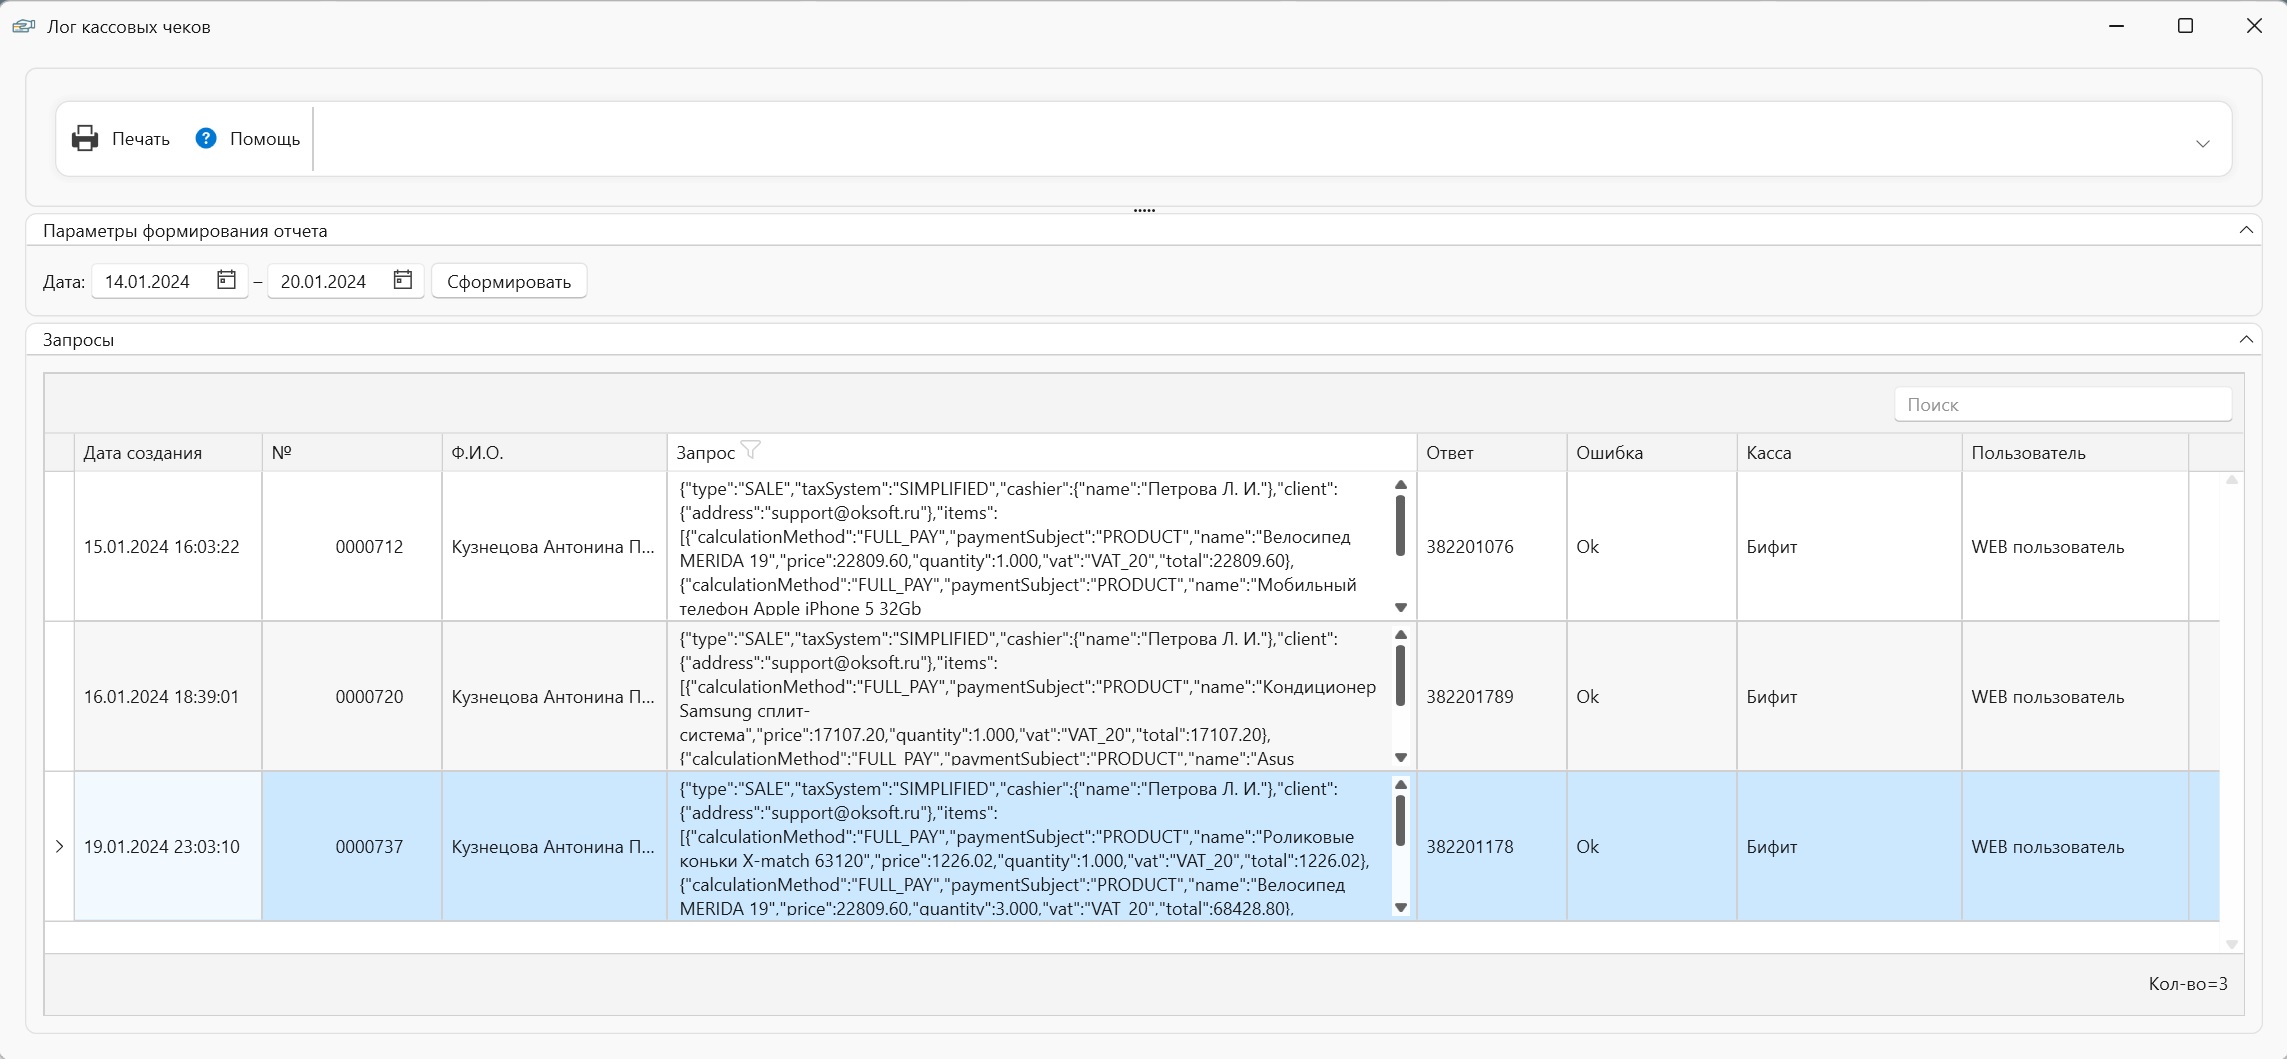Click table scrollbar down arrow
Viewport: 2287px width, 1059px height.
tap(2231, 944)
